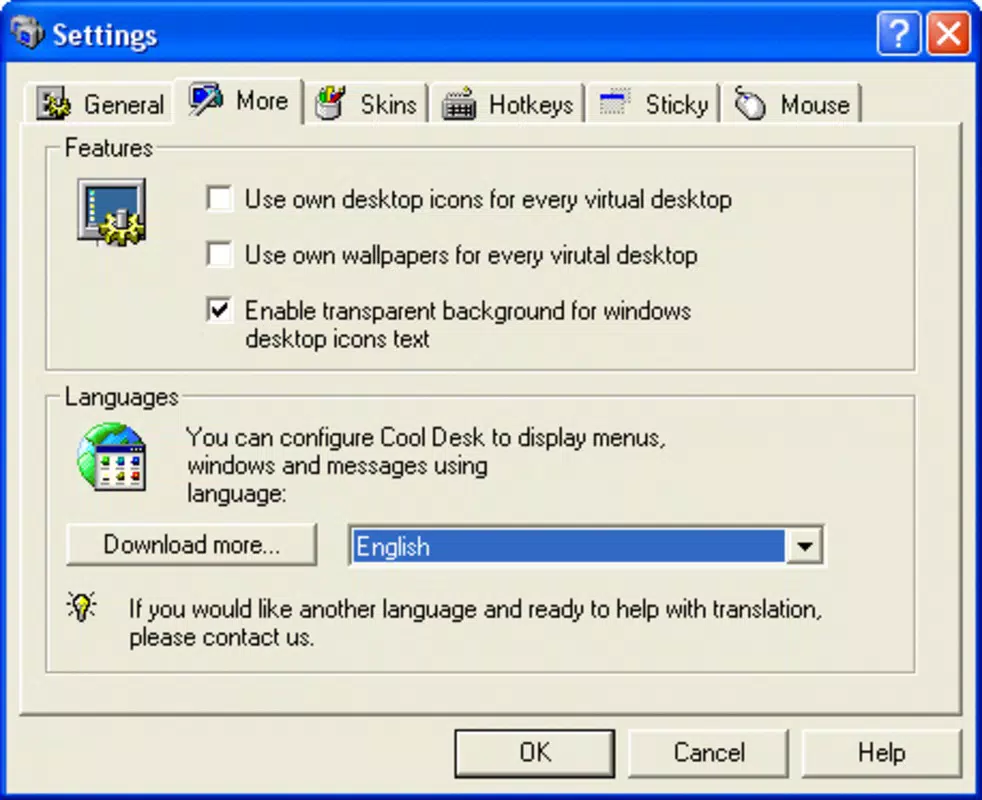Click the Settings title bar app icon
This screenshot has height=800, width=982.
tap(27, 31)
